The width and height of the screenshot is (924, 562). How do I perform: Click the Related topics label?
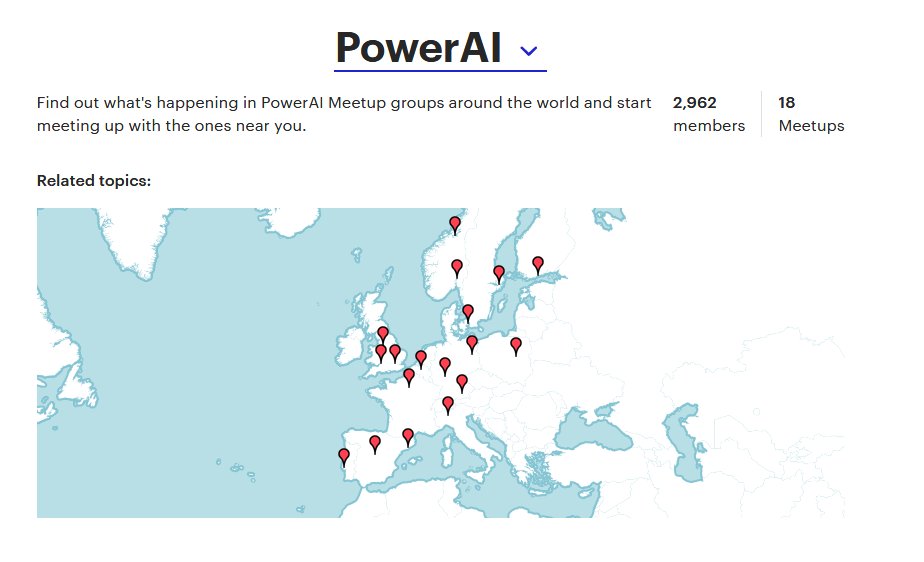coord(94,181)
